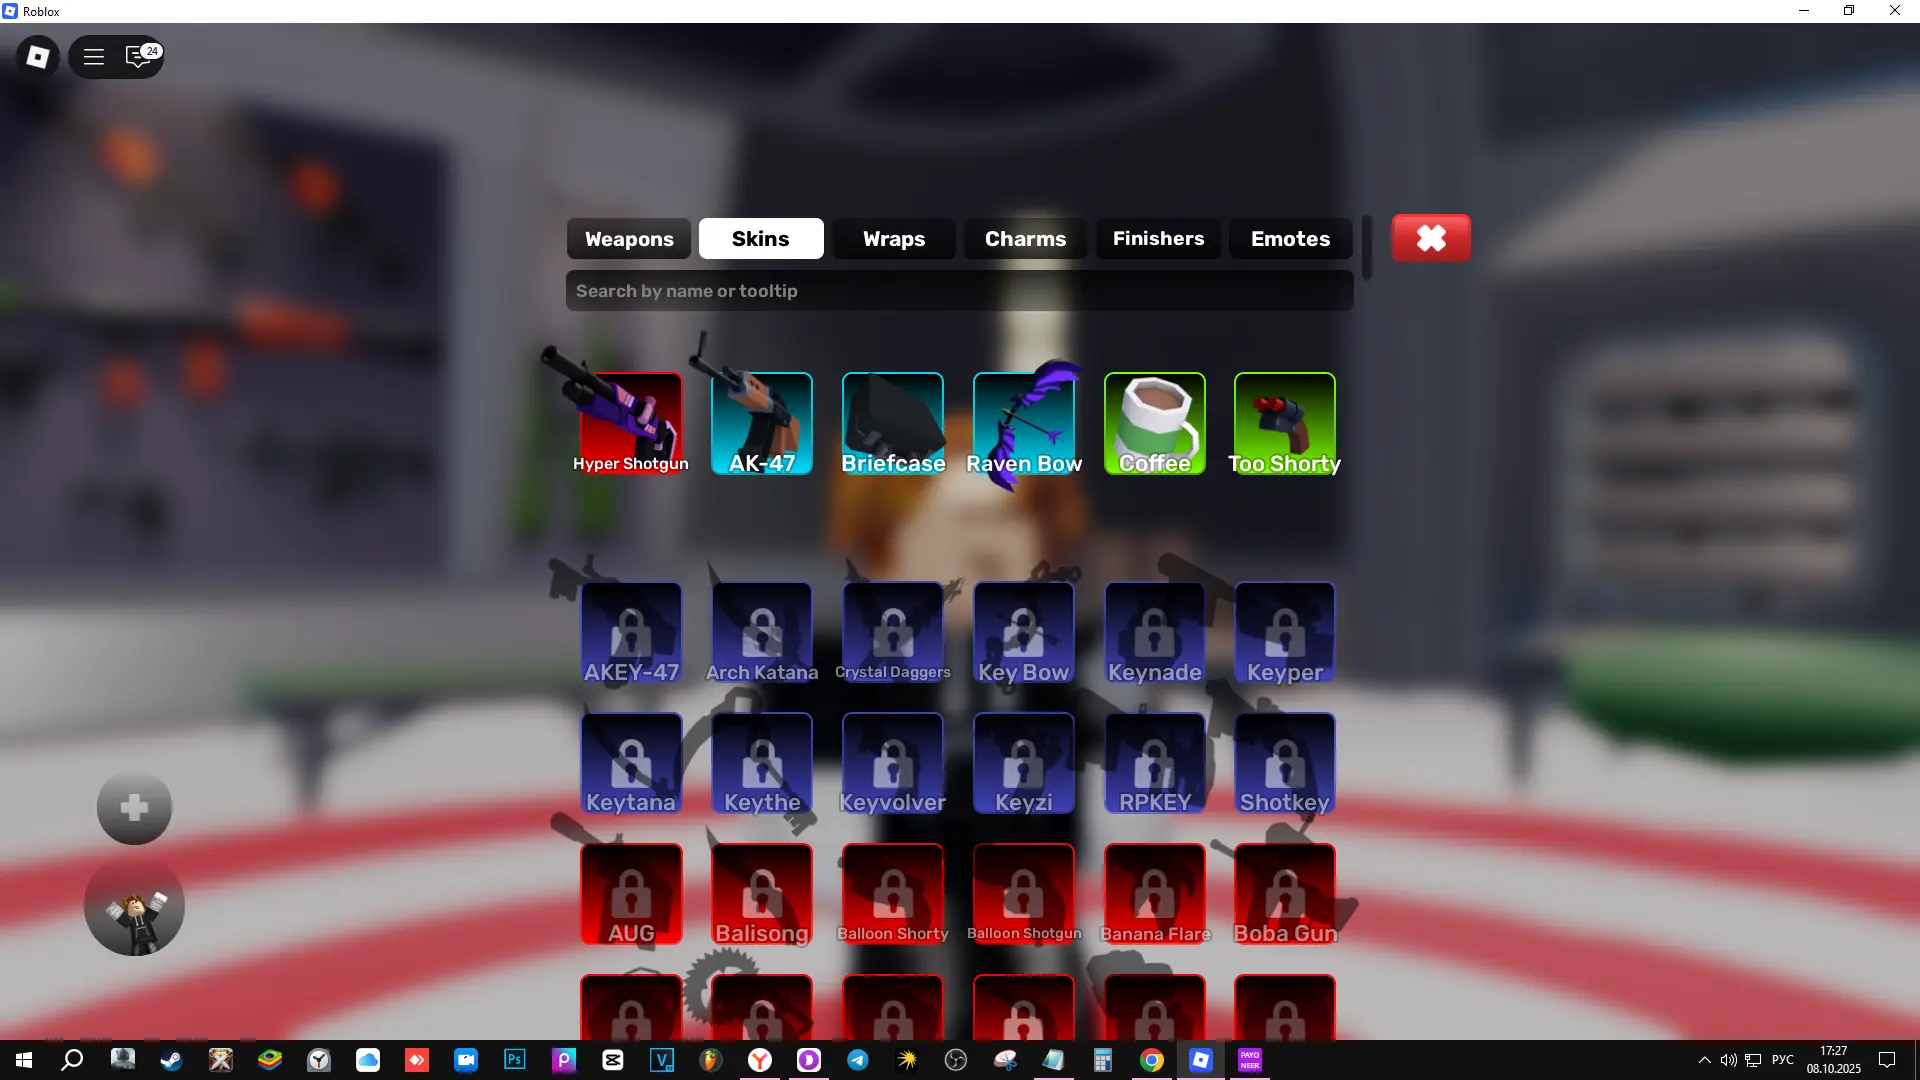The image size is (1920, 1080).
Task: Choose the Raven Bow skin
Action: pos(1024,424)
